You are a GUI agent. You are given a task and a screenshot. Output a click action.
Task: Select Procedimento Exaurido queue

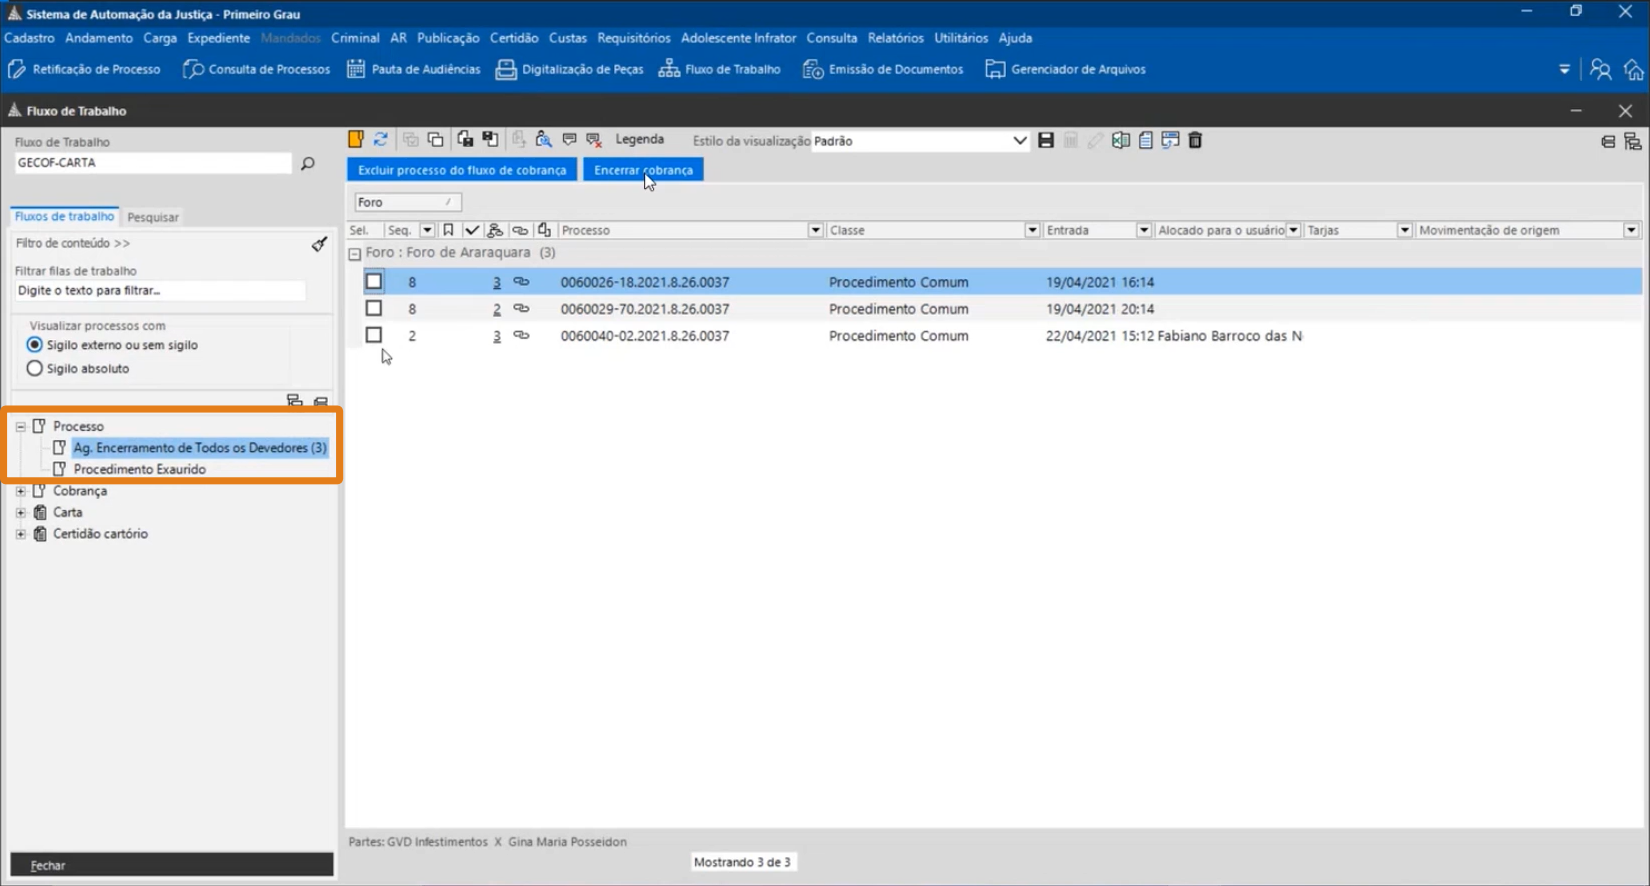point(139,469)
